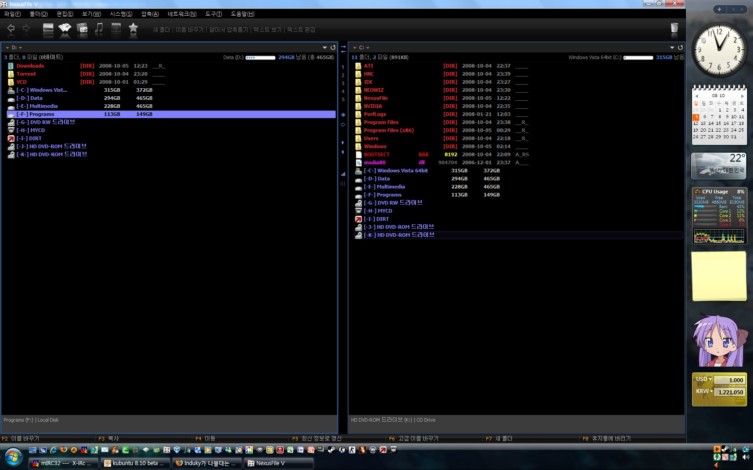Screen dimensions: 753x470
Task: Expand the right panel history dropdown arrow
Action: pos(672,48)
